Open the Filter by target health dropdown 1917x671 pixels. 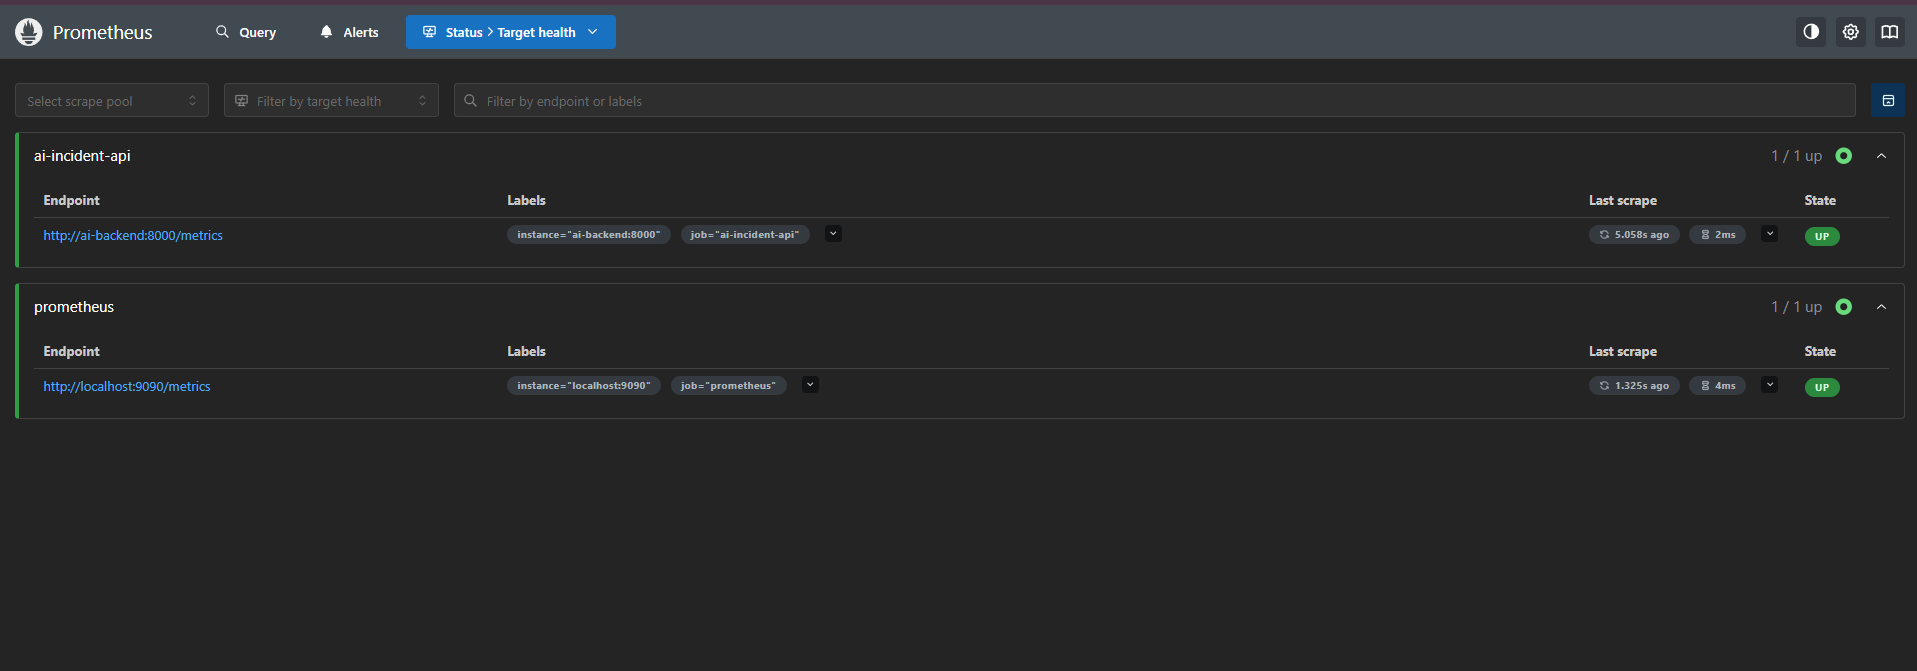(331, 101)
